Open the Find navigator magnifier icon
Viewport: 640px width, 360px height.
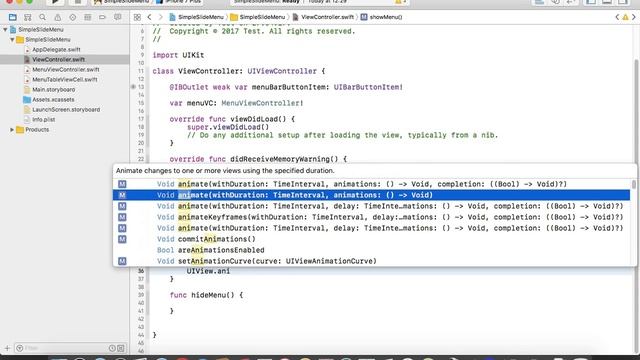(42, 17)
